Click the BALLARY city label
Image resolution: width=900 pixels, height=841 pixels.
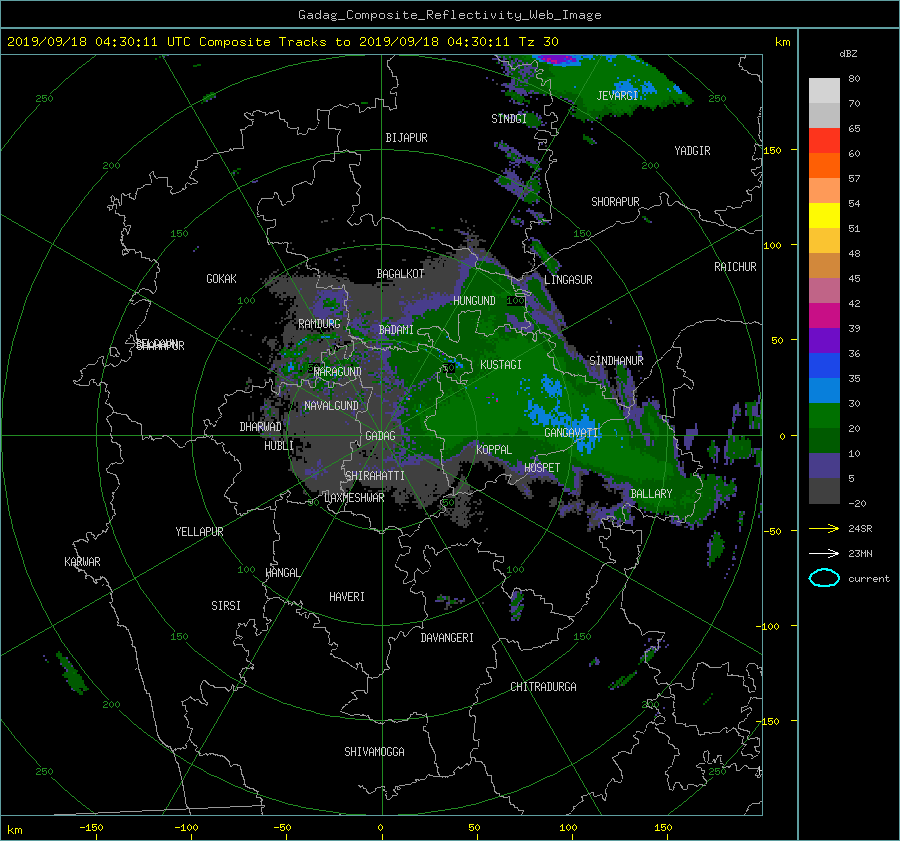pyautogui.click(x=651, y=494)
